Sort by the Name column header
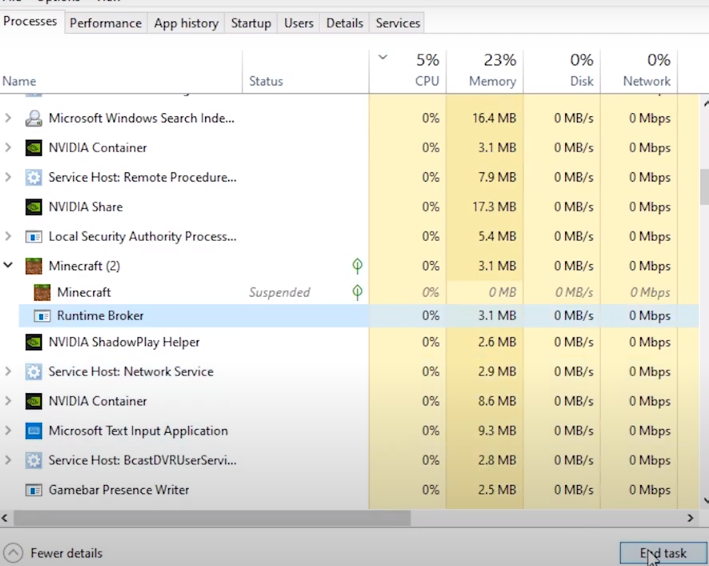Screen dimensions: 709x566 [x=121, y=71]
